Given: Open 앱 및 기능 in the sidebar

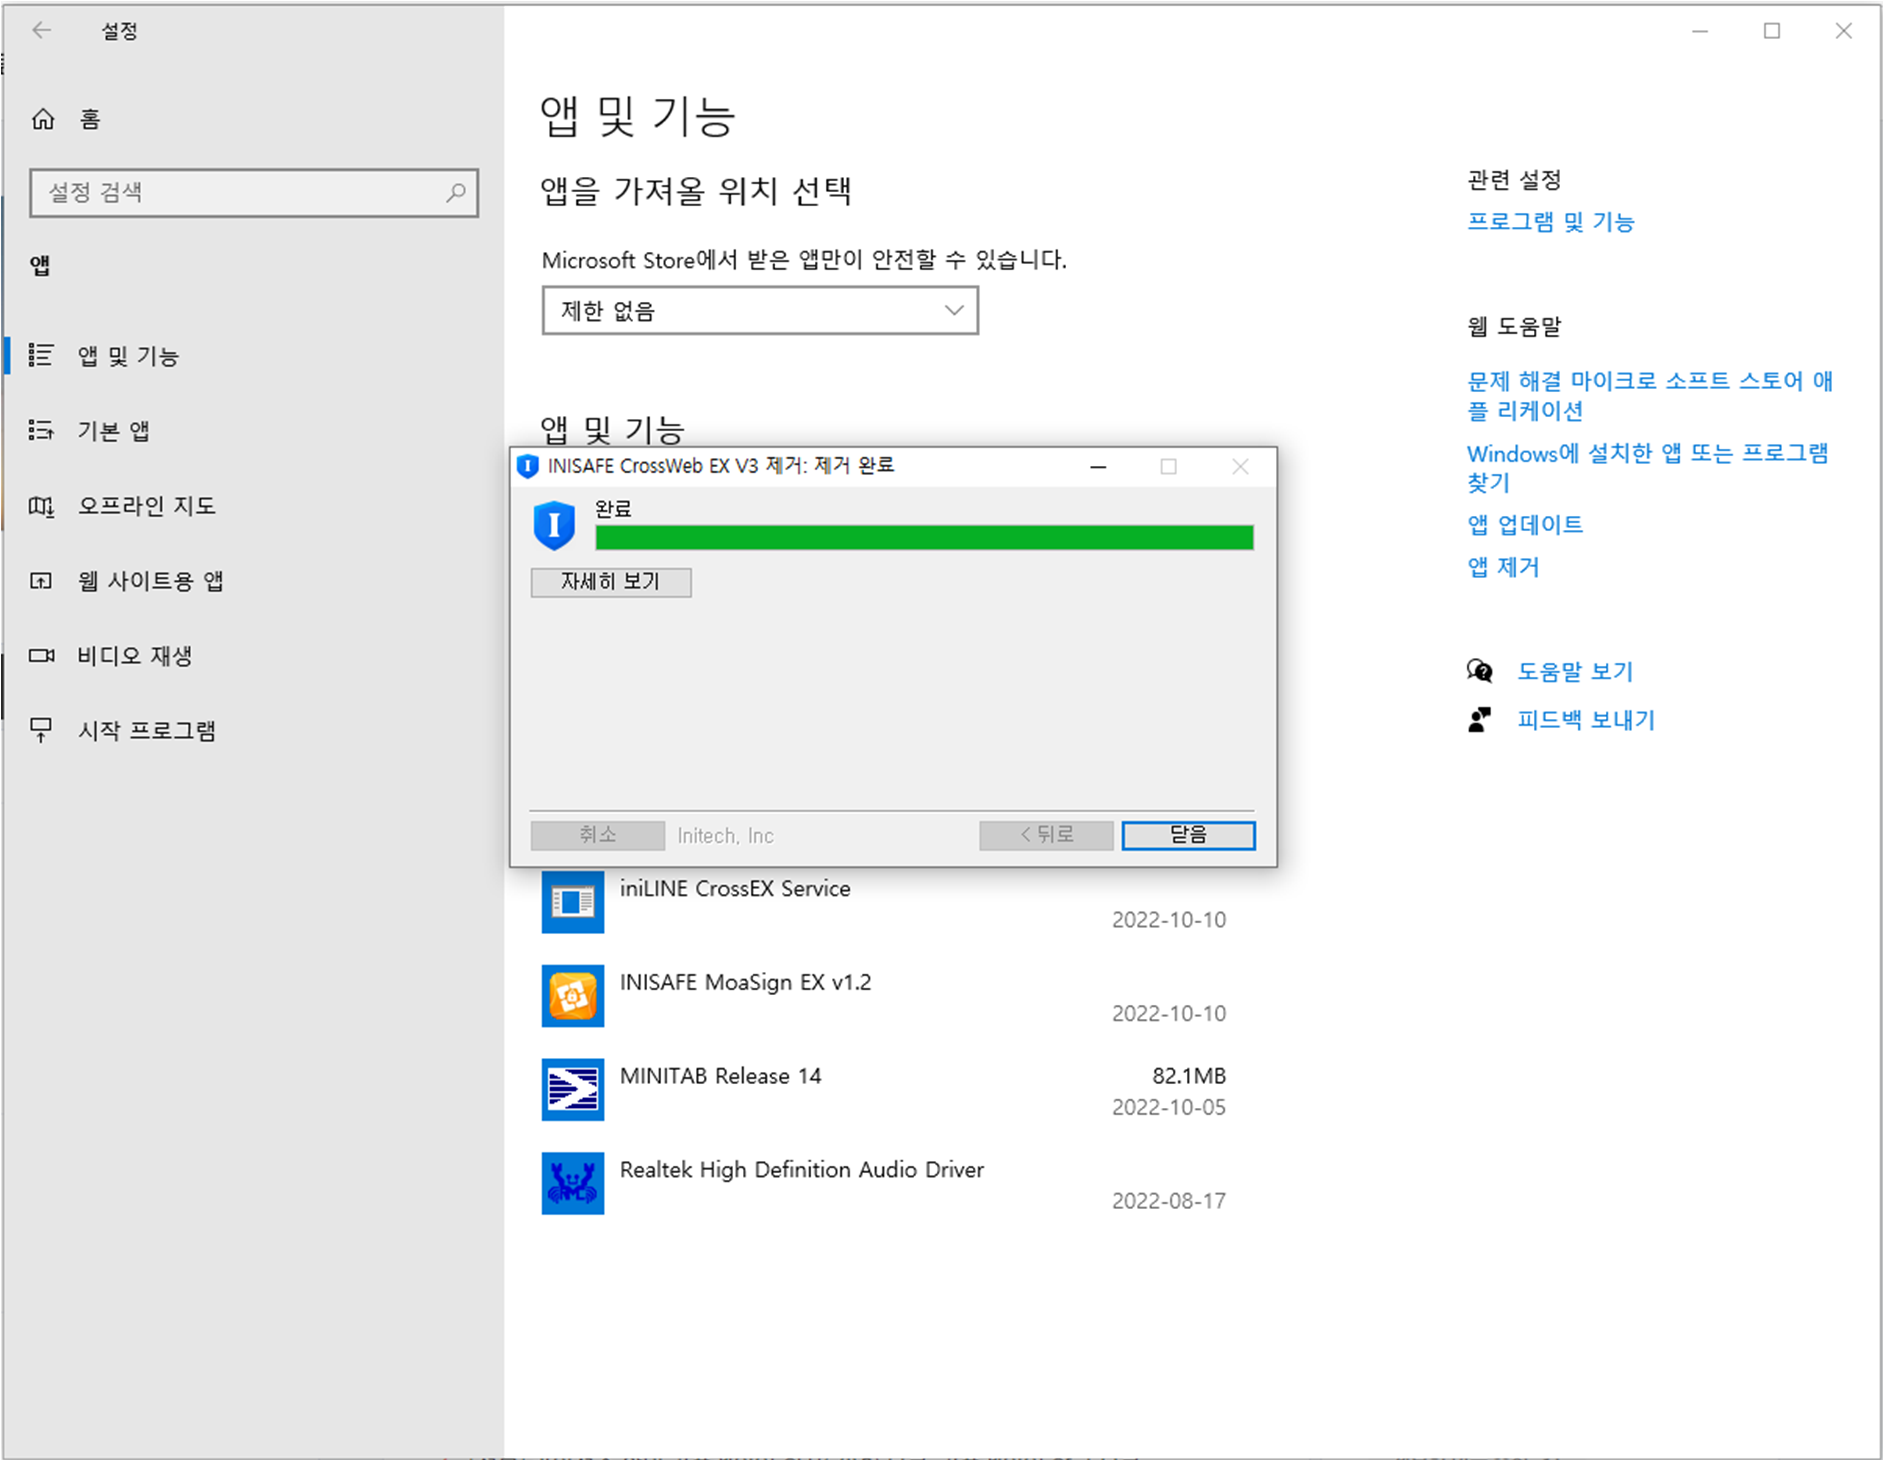Looking at the screenshot, I should coord(254,356).
